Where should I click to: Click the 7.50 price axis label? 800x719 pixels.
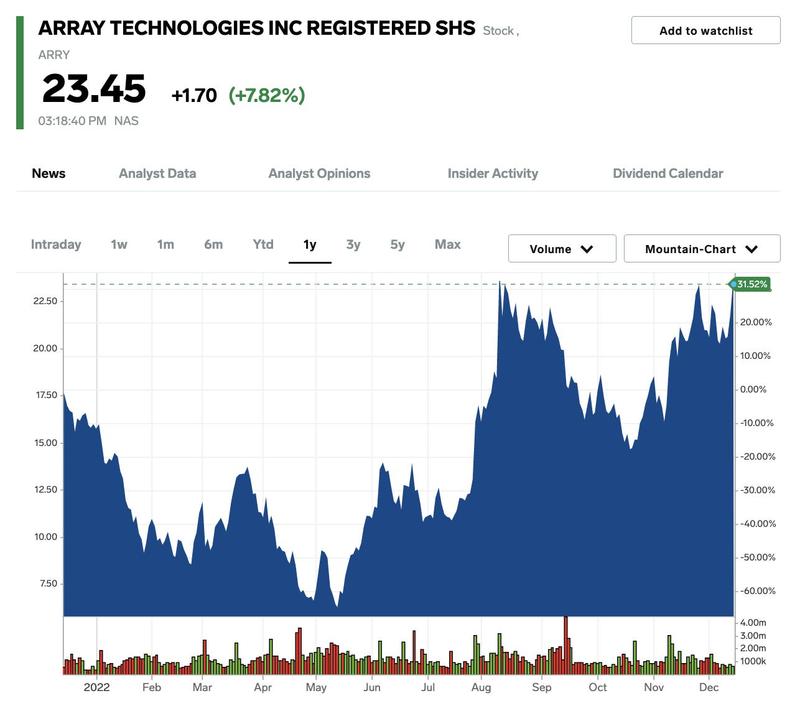point(48,583)
